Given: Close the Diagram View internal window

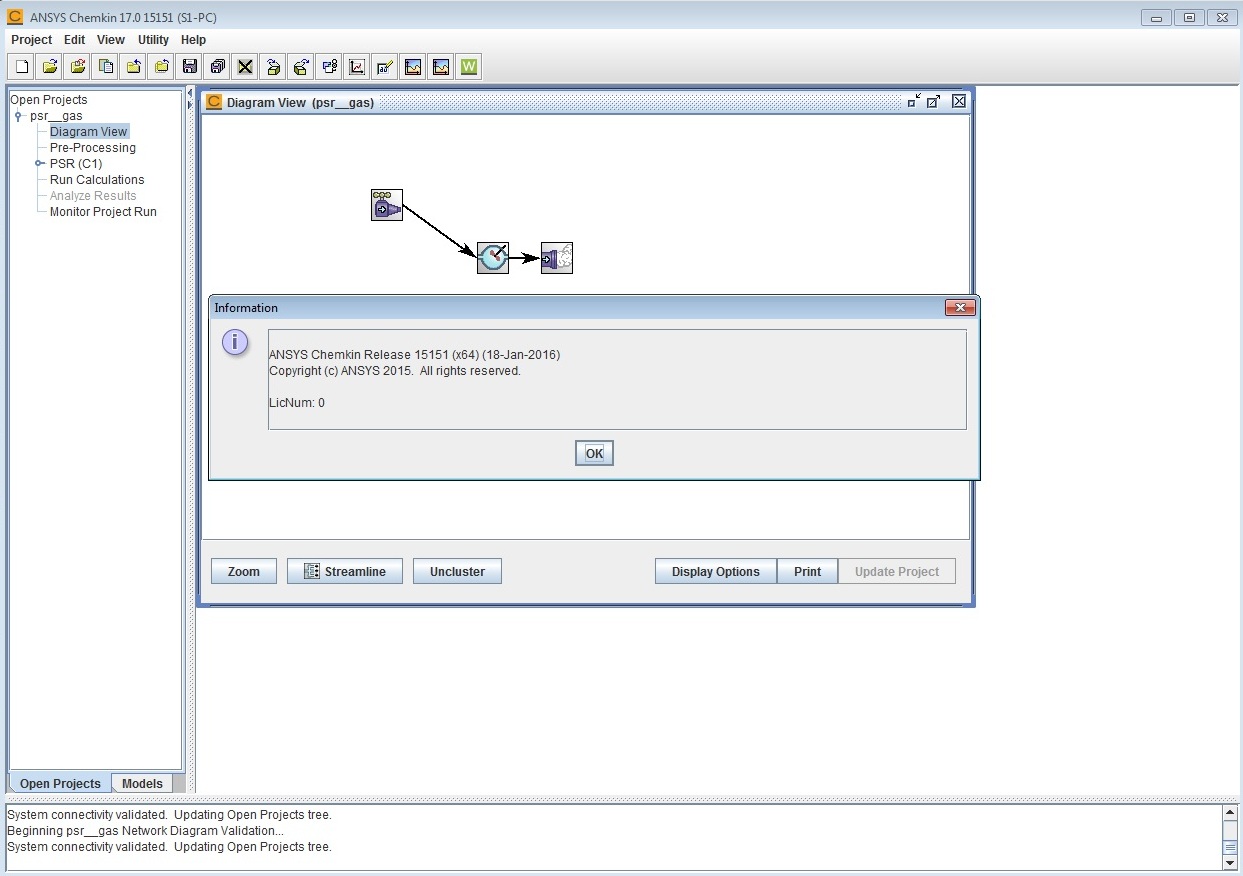Looking at the screenshot, I should [959, 101].
